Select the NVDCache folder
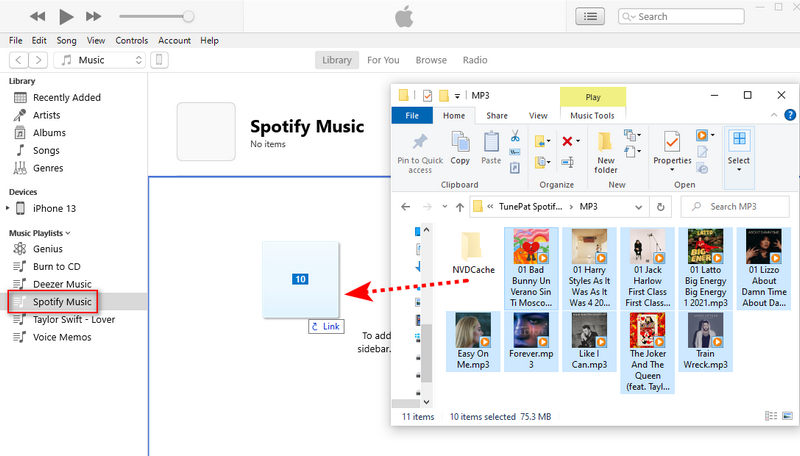This screenshot has height=456, width=800. [x=473, y=254]
